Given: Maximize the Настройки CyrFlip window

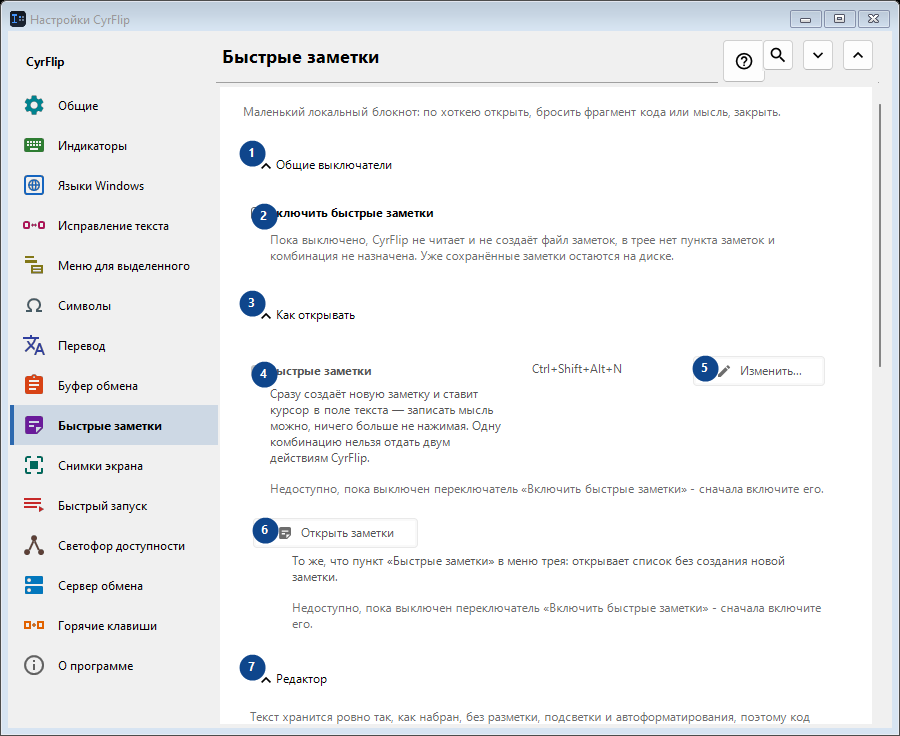Looking at the screenshot, I should pos(839,19).
